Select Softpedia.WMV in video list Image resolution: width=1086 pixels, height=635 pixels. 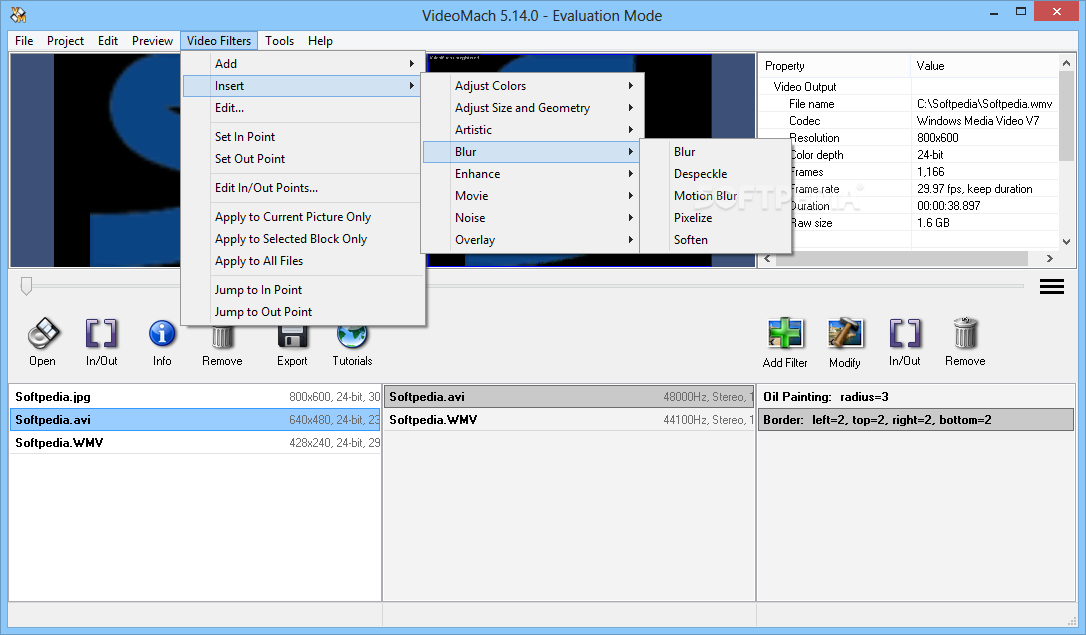195,442
